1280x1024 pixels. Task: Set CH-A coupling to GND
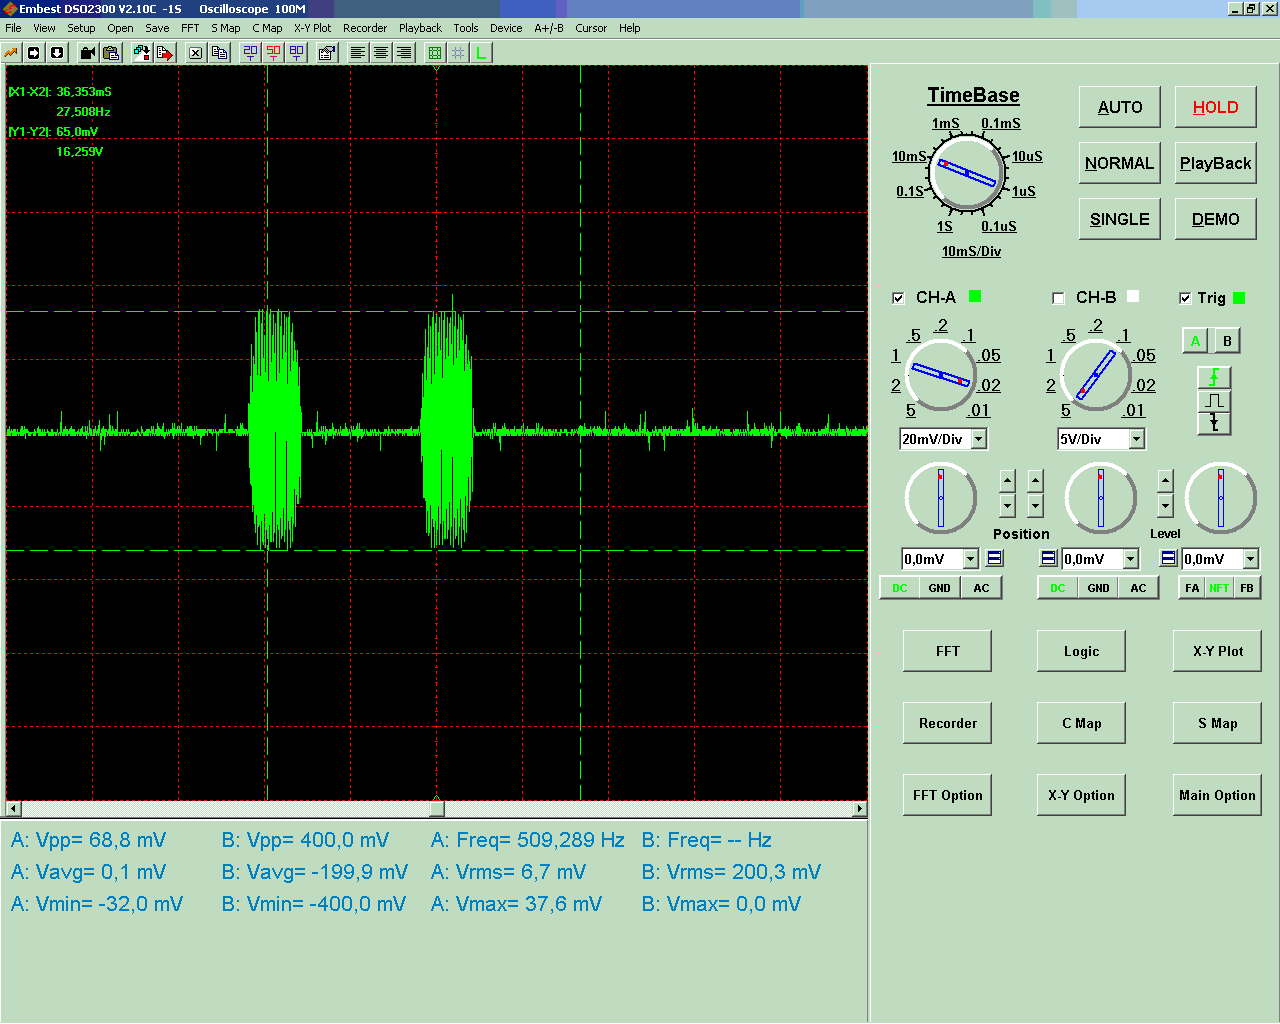(x=939, y=588)
